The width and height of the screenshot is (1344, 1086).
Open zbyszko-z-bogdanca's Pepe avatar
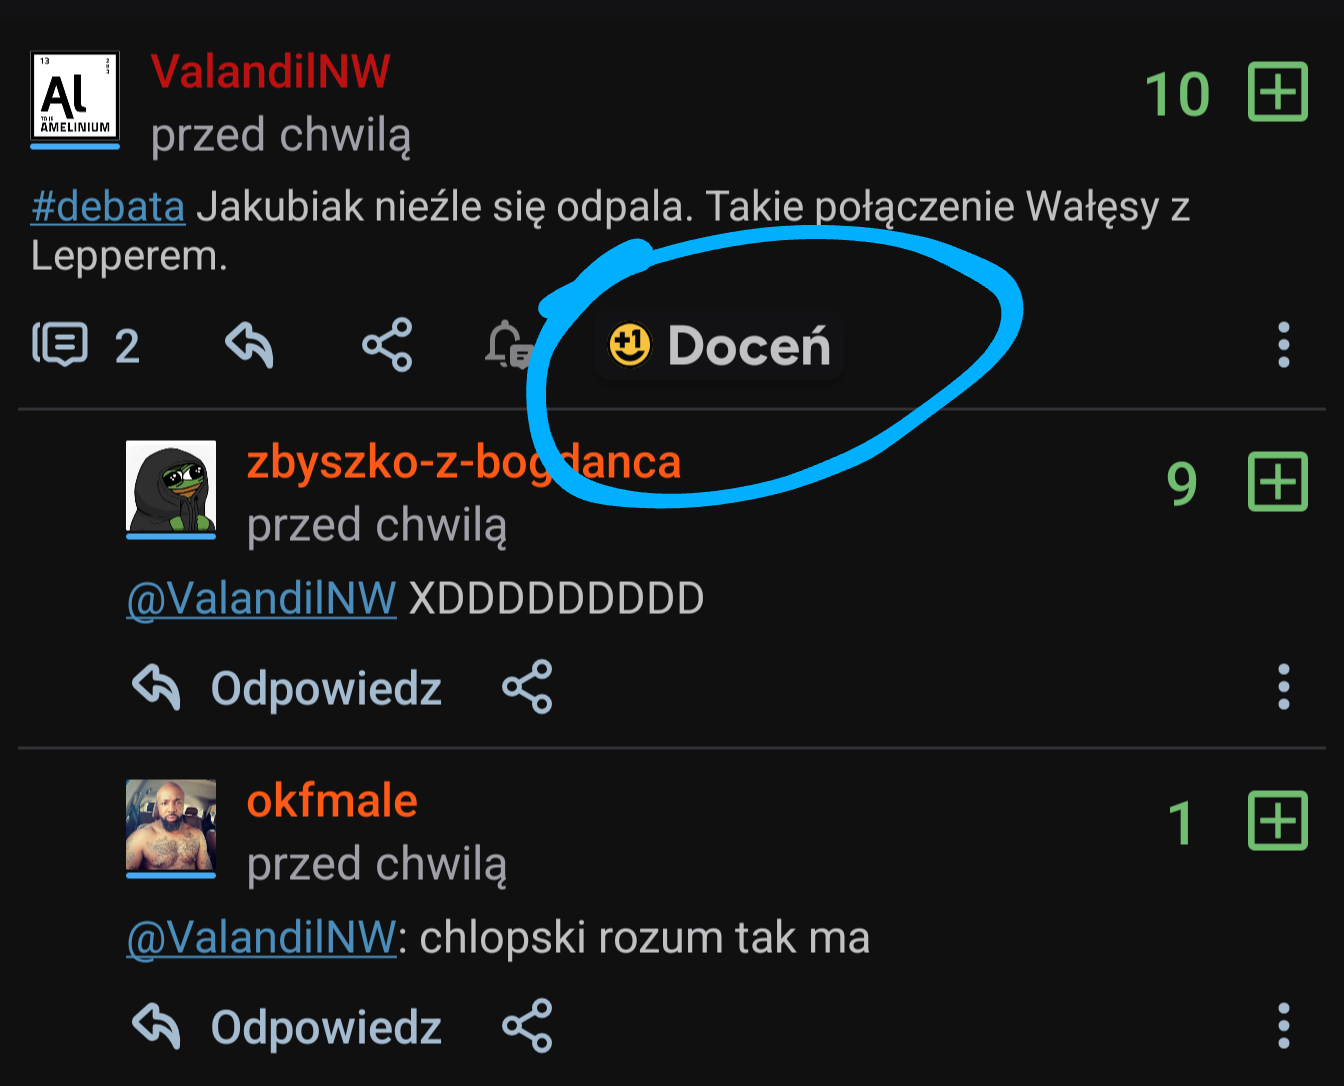[x=171, y=486]
